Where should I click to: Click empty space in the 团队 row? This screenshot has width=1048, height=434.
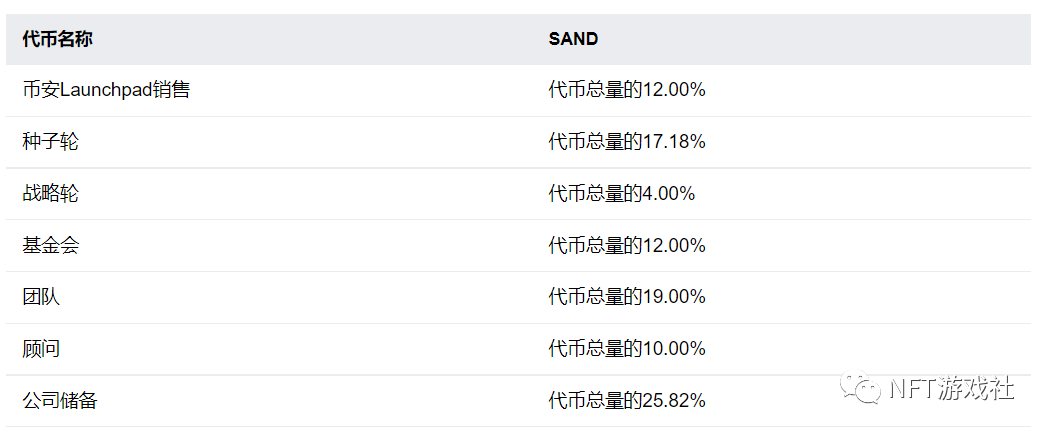pos(300,297)
